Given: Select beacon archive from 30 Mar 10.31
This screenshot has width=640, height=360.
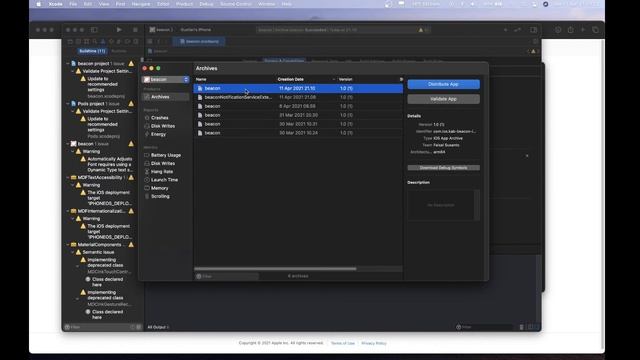Looking at the screenshot, I should (x=298, y=124).
